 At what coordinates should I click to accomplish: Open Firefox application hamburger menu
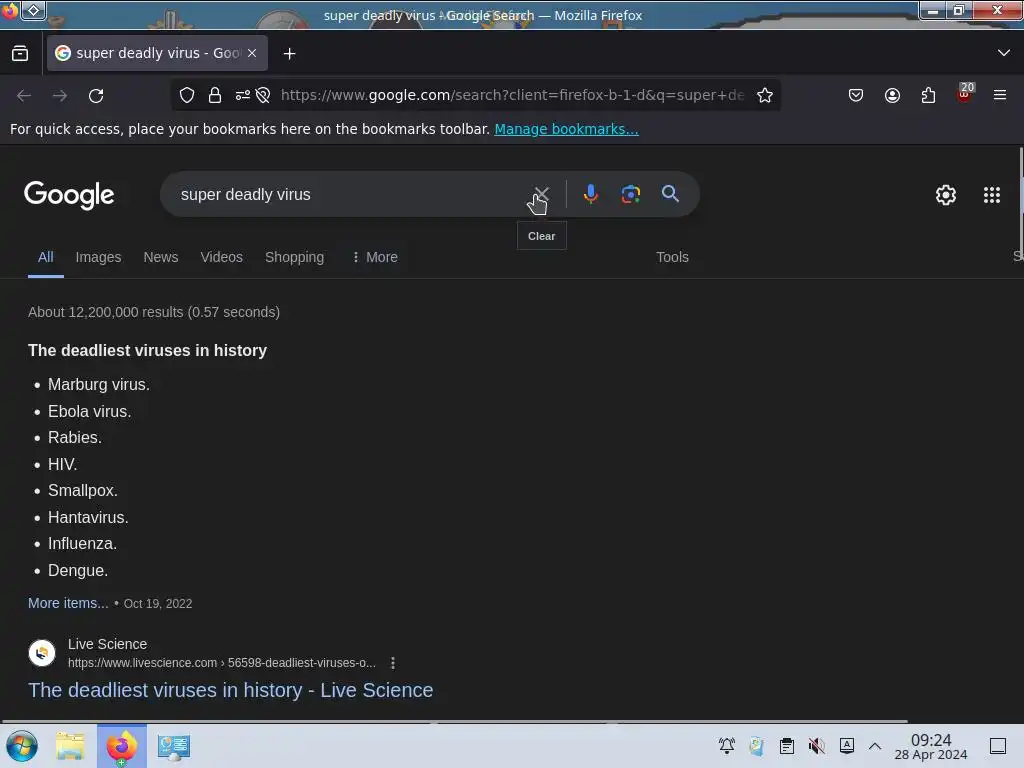pyautogui.click(x=1000, y=95)
